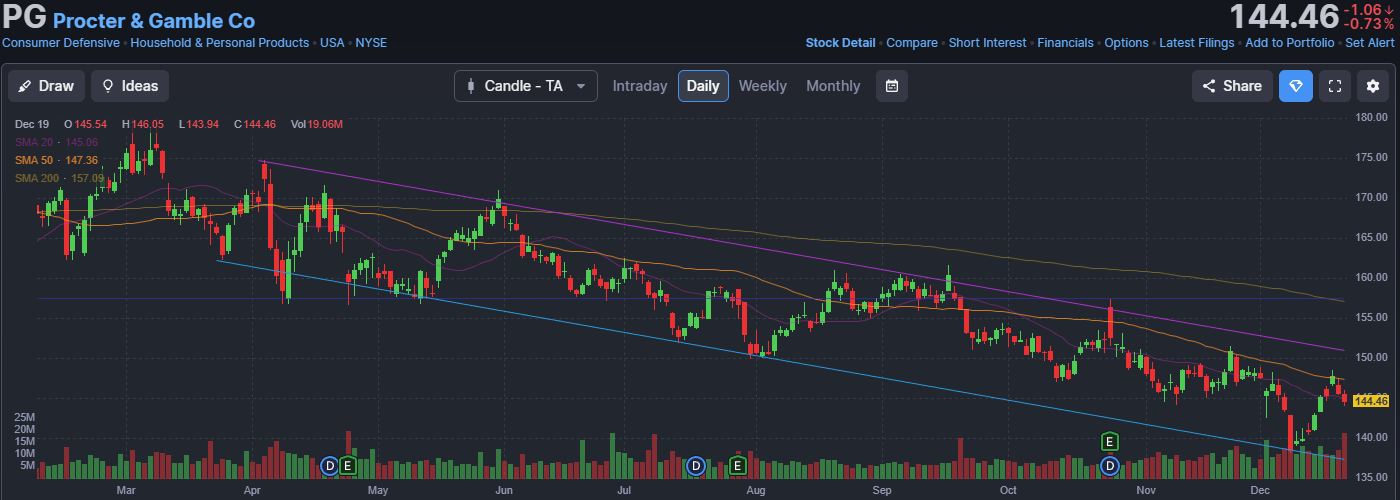Viewport: 1400px width, 500px height.
Task: Open Short Interest page
Action: 987,43
